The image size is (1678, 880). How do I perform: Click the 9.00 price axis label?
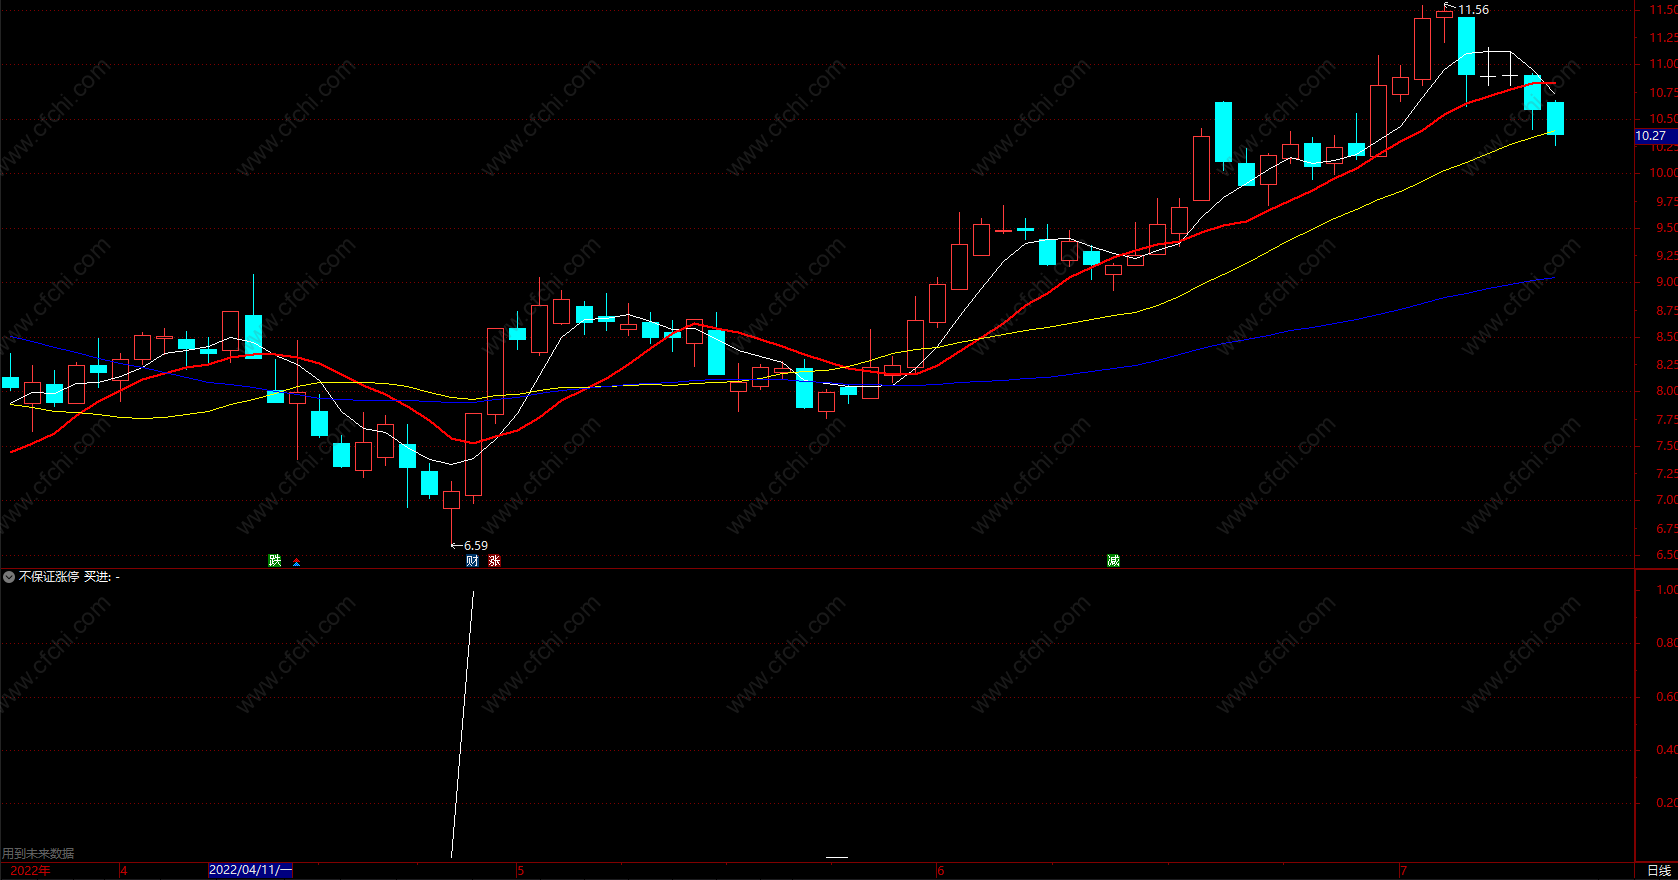1666,282
